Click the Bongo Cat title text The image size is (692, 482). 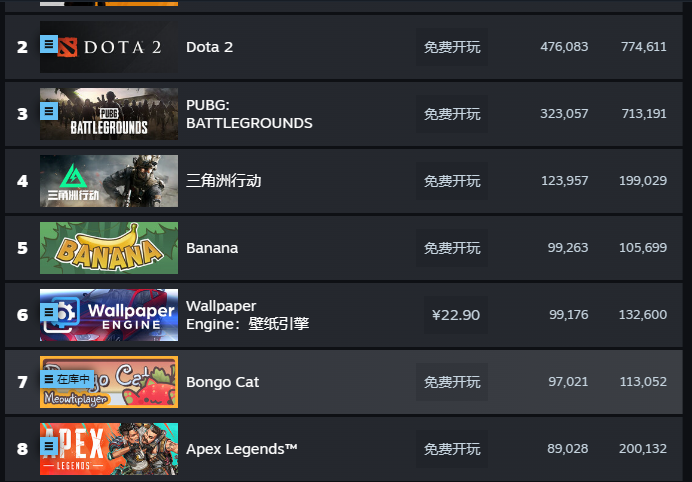[x=222, y=382]
